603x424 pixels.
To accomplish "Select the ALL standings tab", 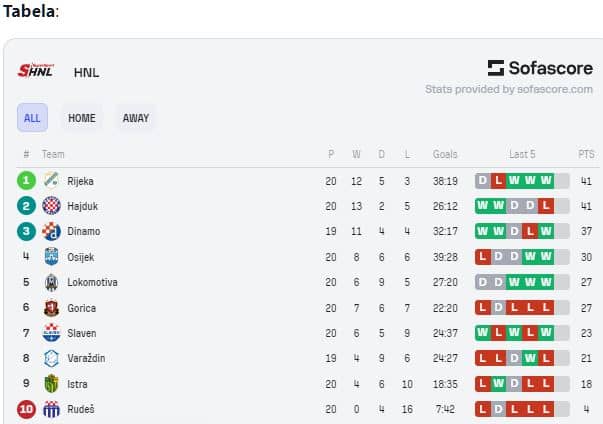I will 32,118.
